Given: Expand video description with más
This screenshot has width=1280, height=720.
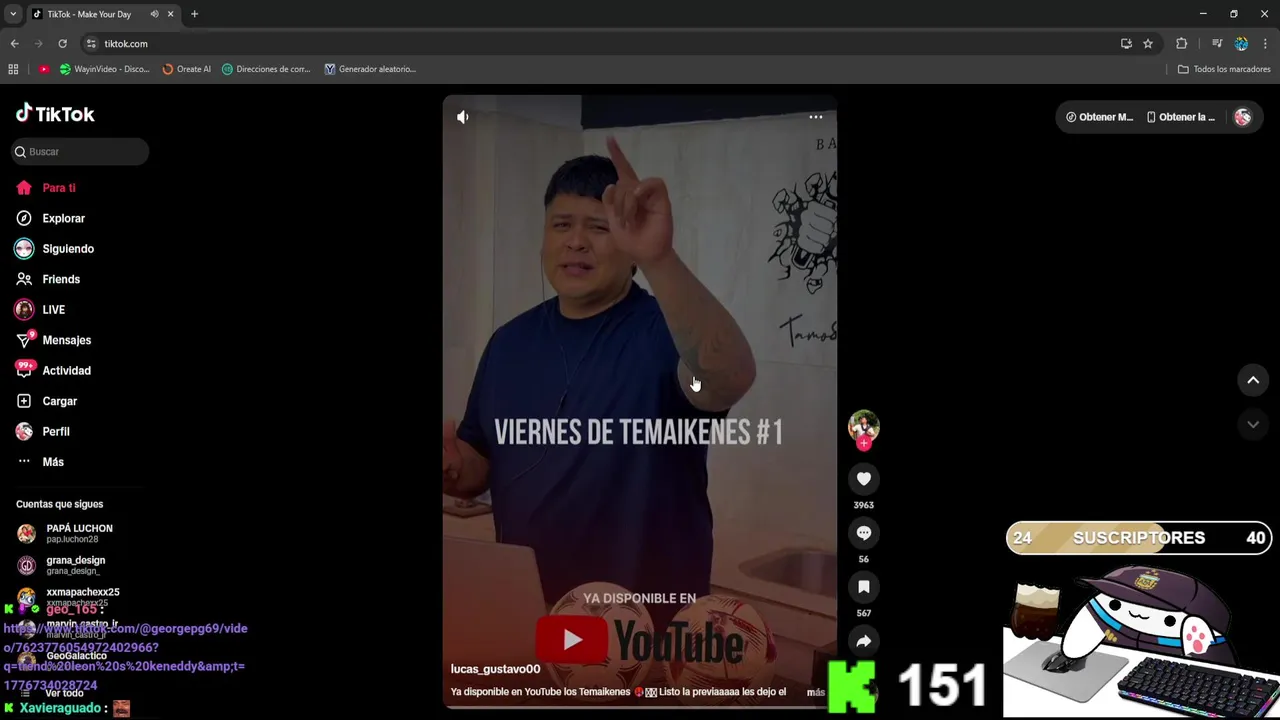Looking at the screenshot, I should pyautogui.click(x=815, y=692).
